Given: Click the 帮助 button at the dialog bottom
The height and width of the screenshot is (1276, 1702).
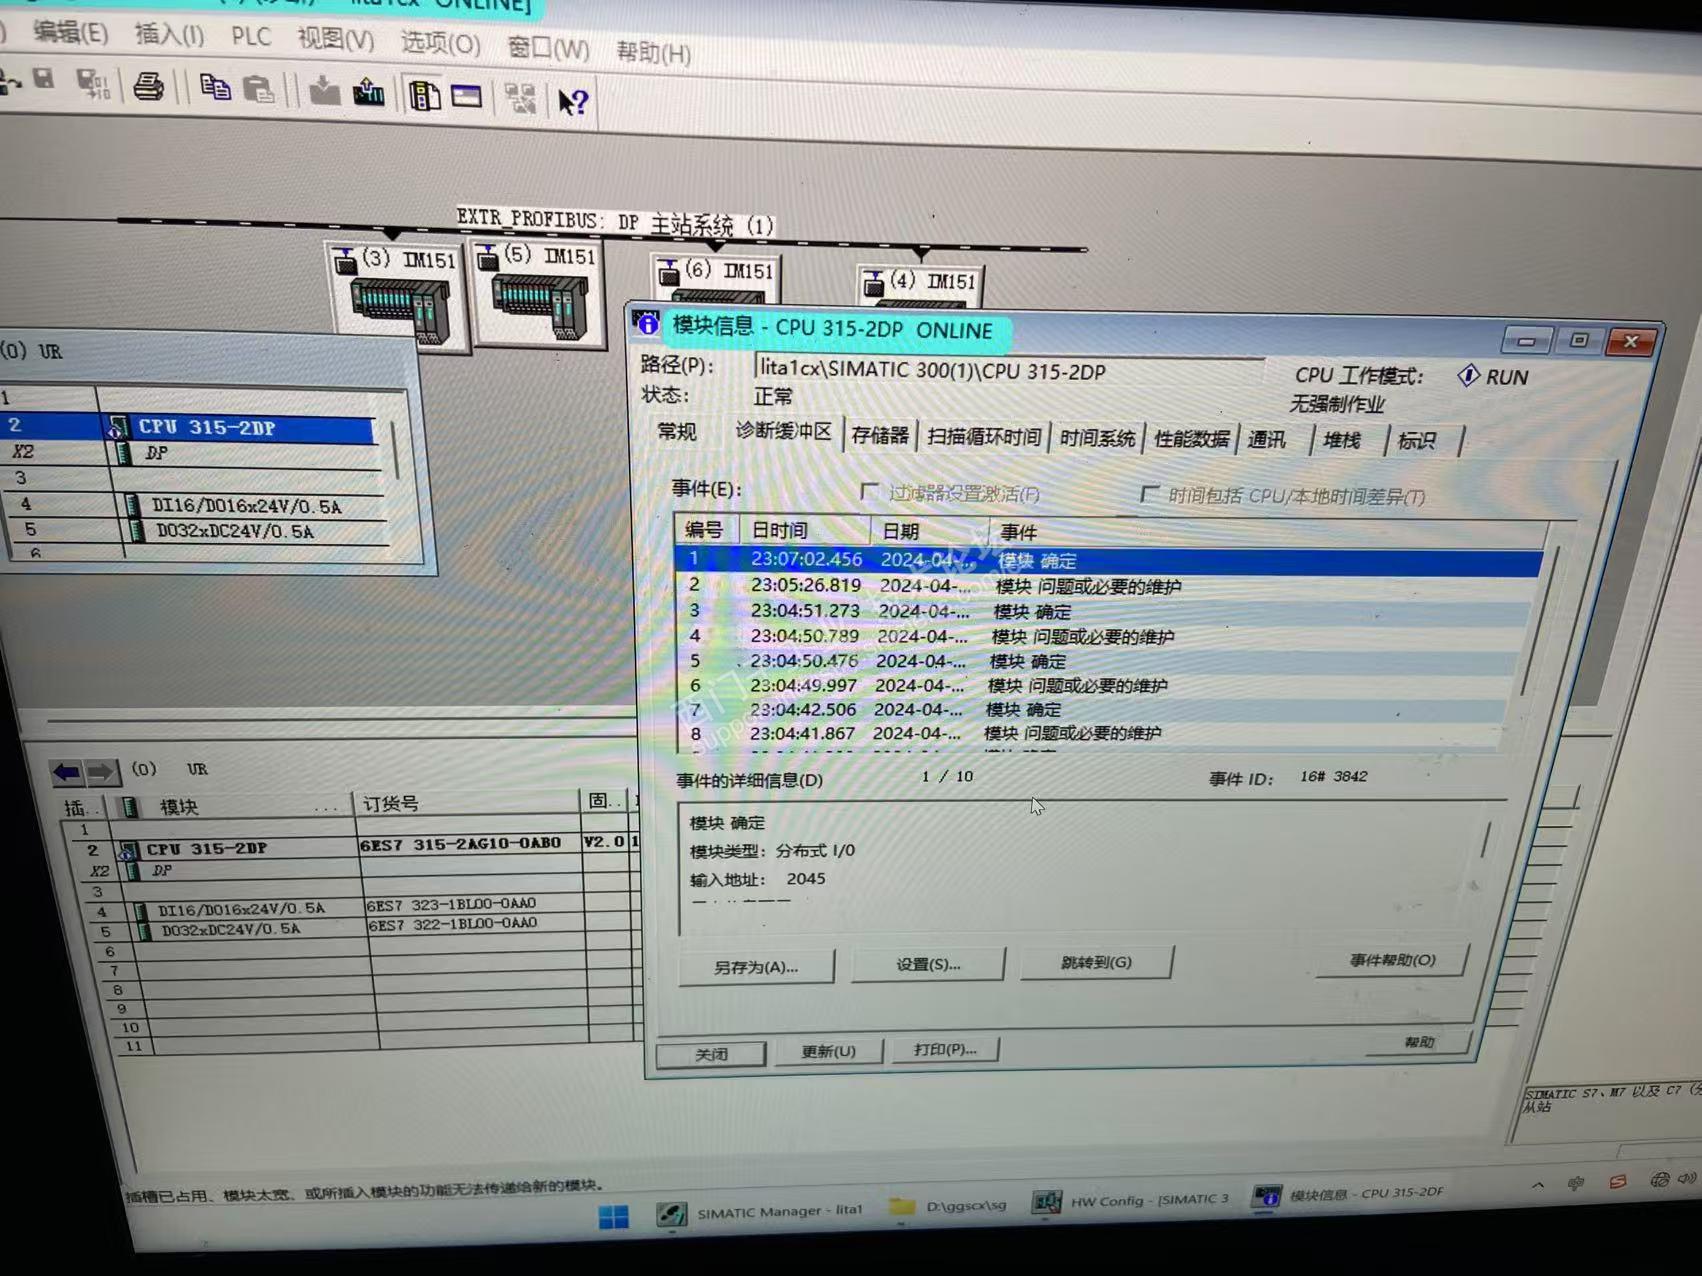Looking at the screenshot, I should [1419, 1042].
